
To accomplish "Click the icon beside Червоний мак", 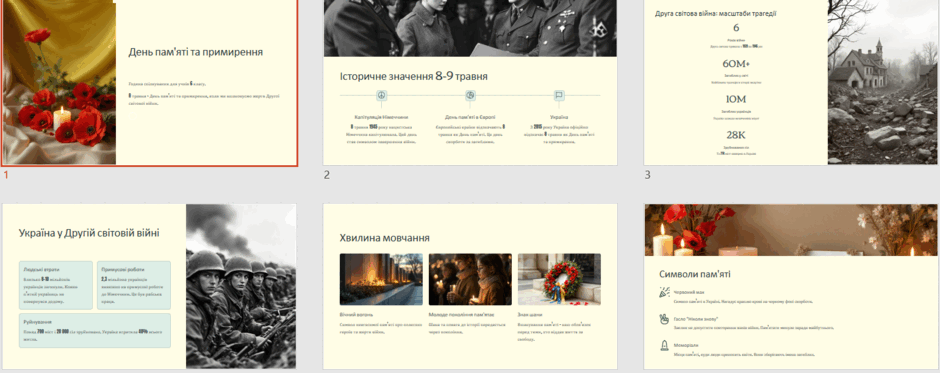I will coord(664,292).
